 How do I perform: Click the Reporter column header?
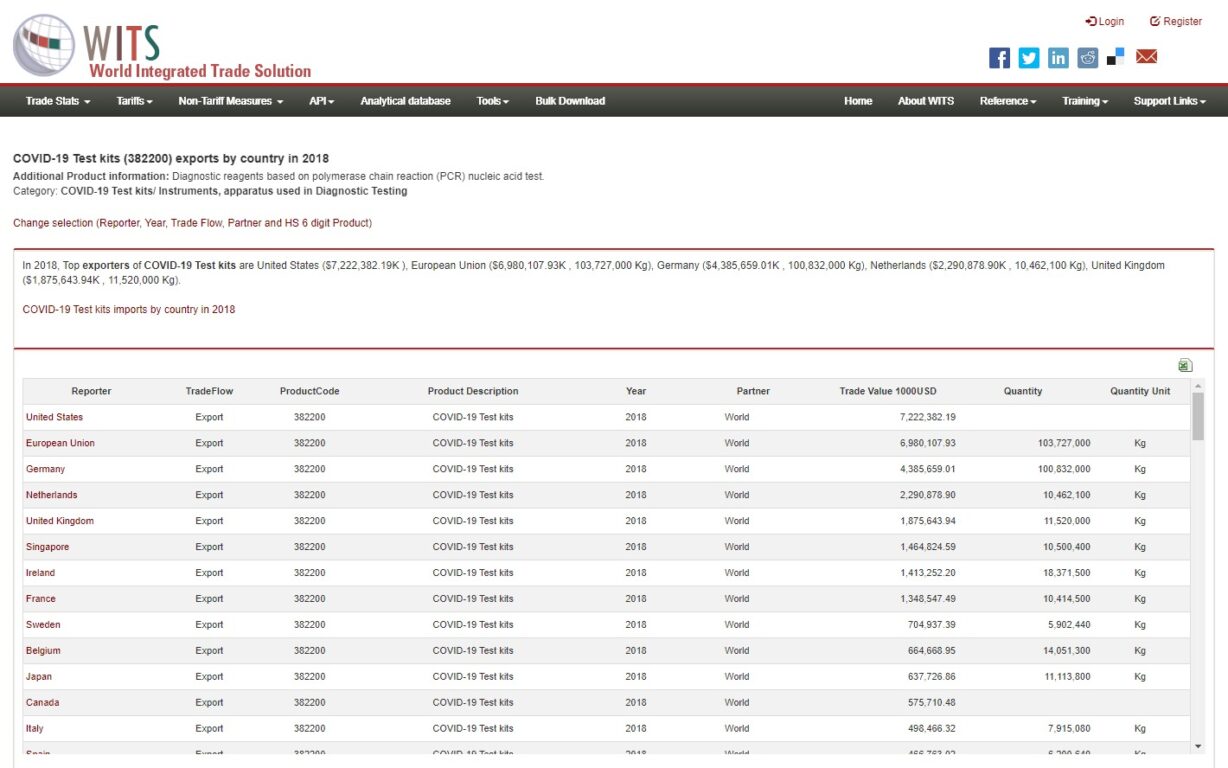pos(91,391)
